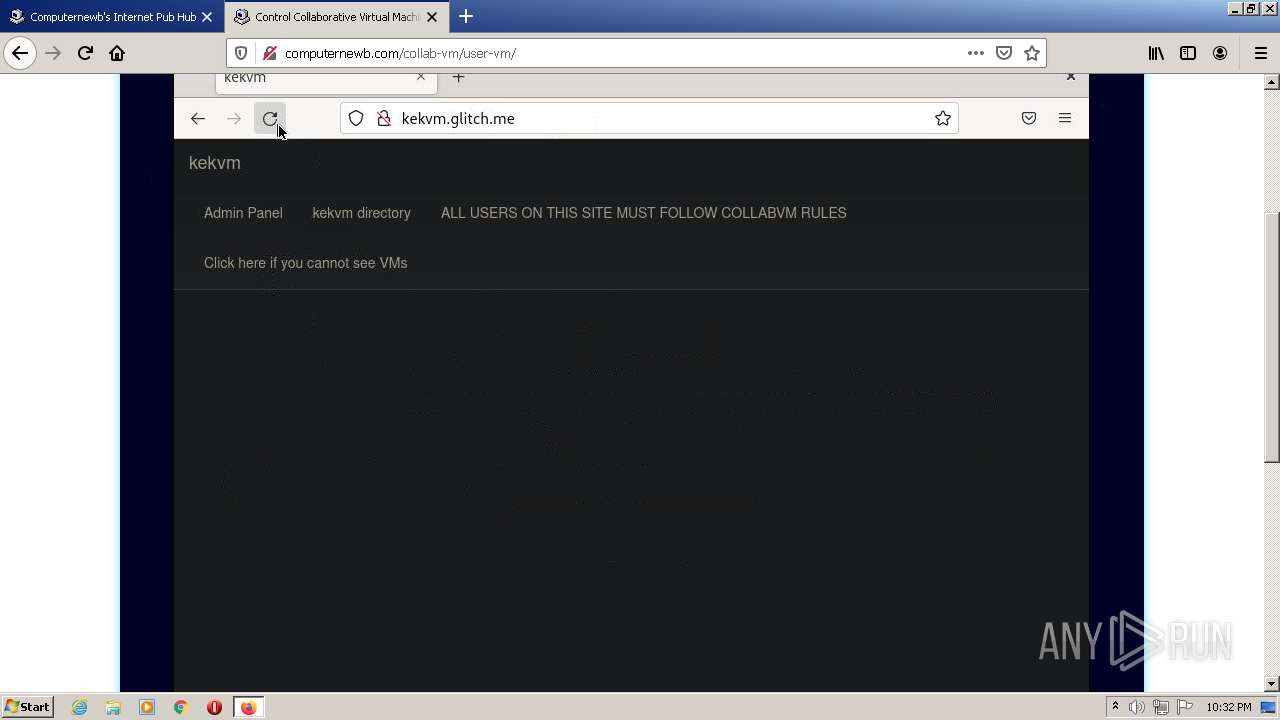Open the network tray icon
Screen dimensions: 1280x720
click(1160, 707)
